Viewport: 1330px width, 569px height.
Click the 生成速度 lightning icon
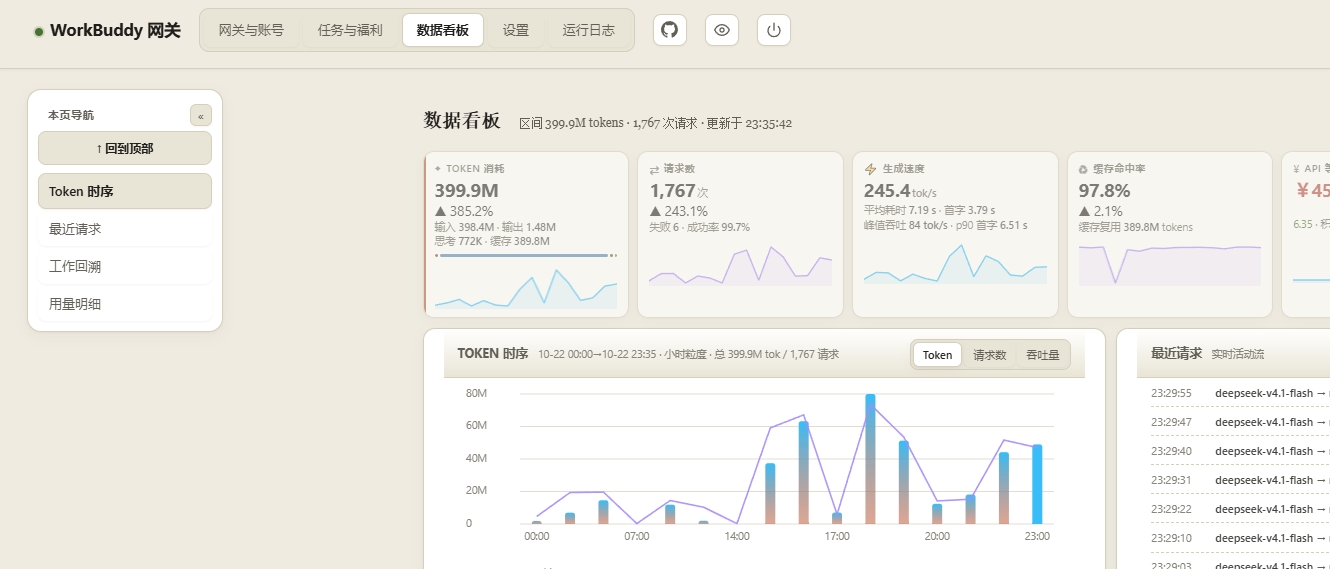pos(870,170)
